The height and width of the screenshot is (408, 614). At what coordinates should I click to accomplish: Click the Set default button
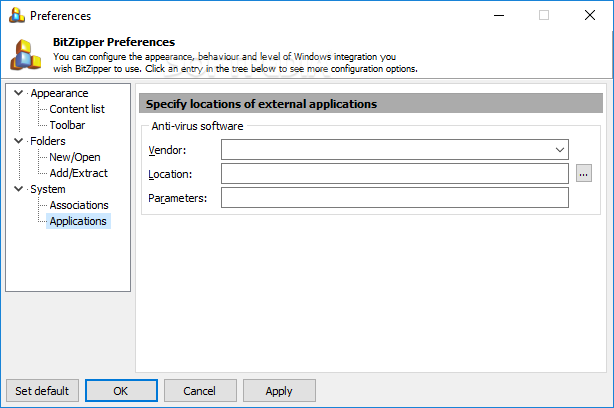[42, 391]
